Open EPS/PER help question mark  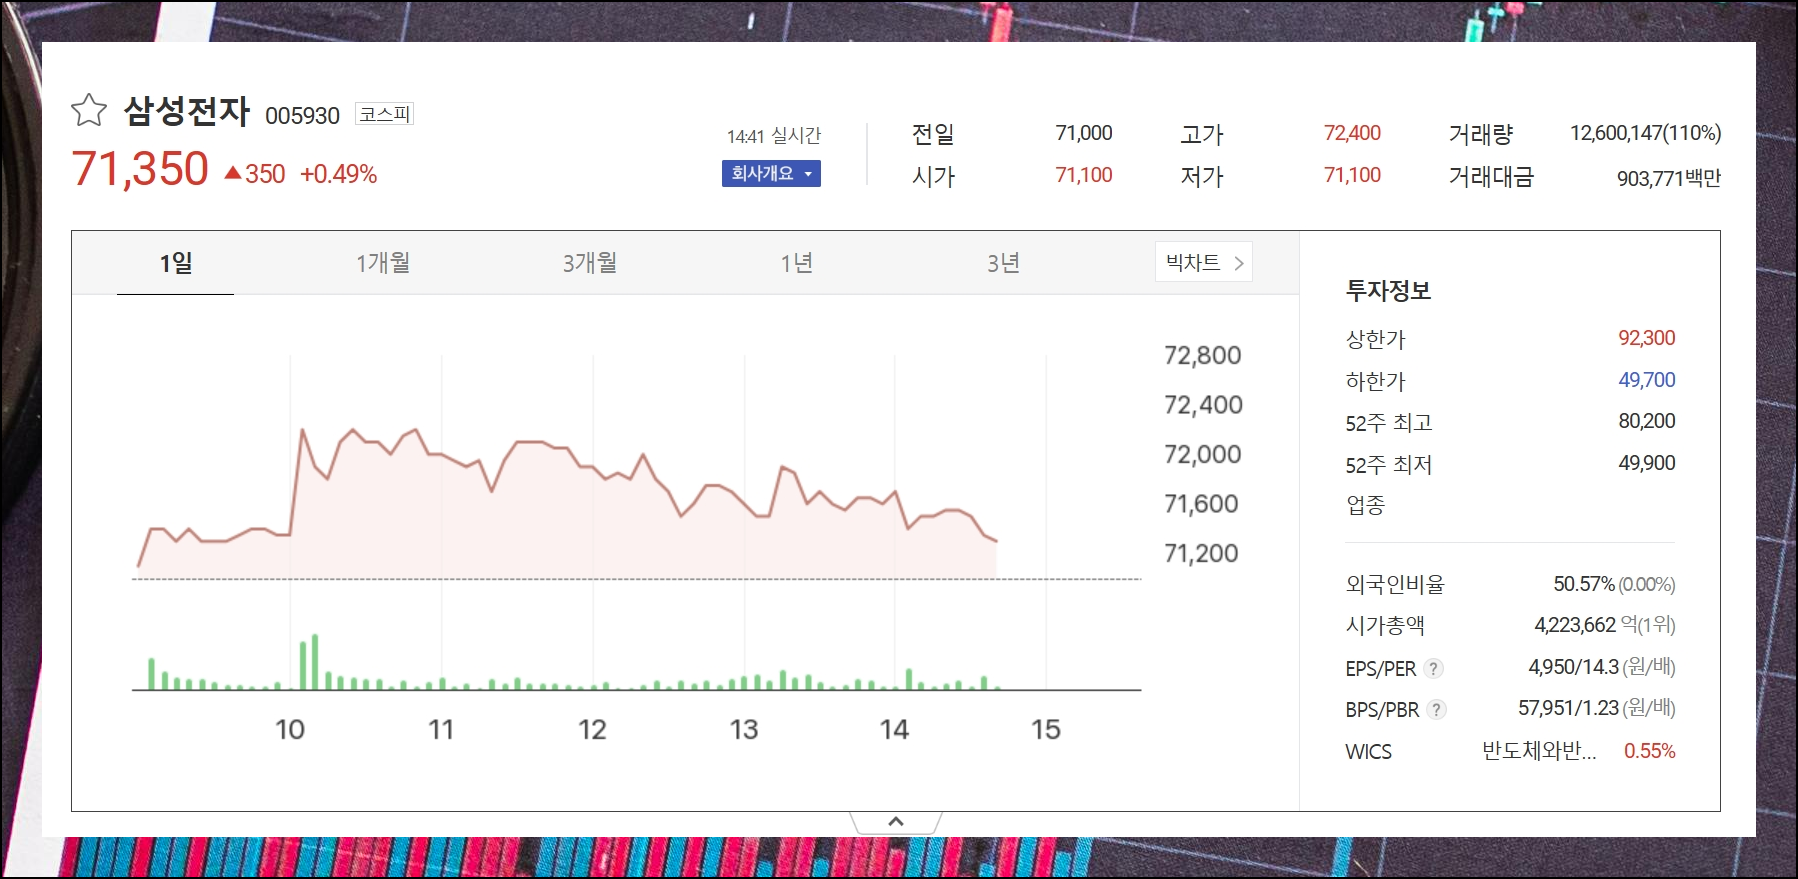(1433, 668)
